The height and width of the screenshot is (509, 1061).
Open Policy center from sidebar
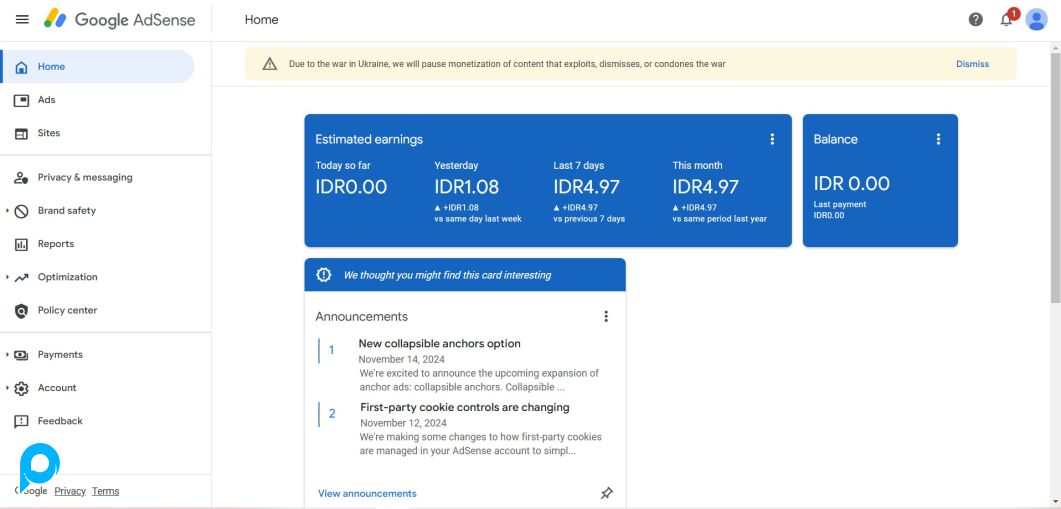[x=67, y=310]
